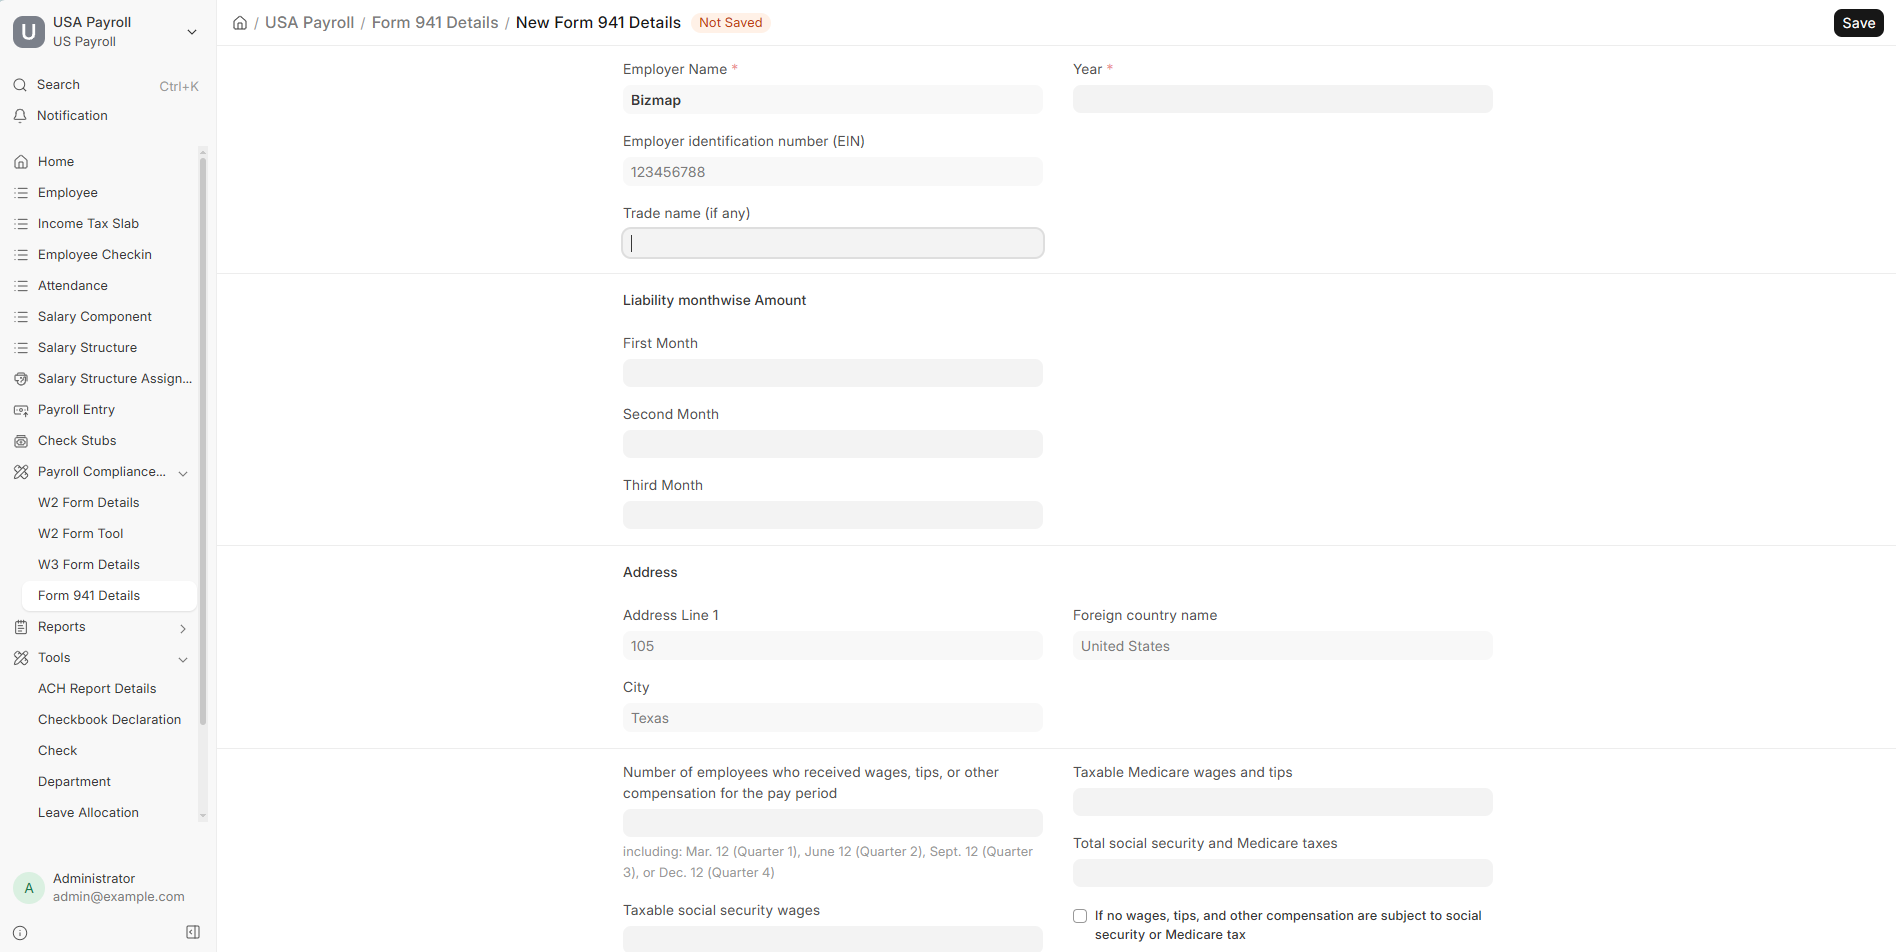Click the City input field
Screen dimensions: 1896x952
pos(833,718)
